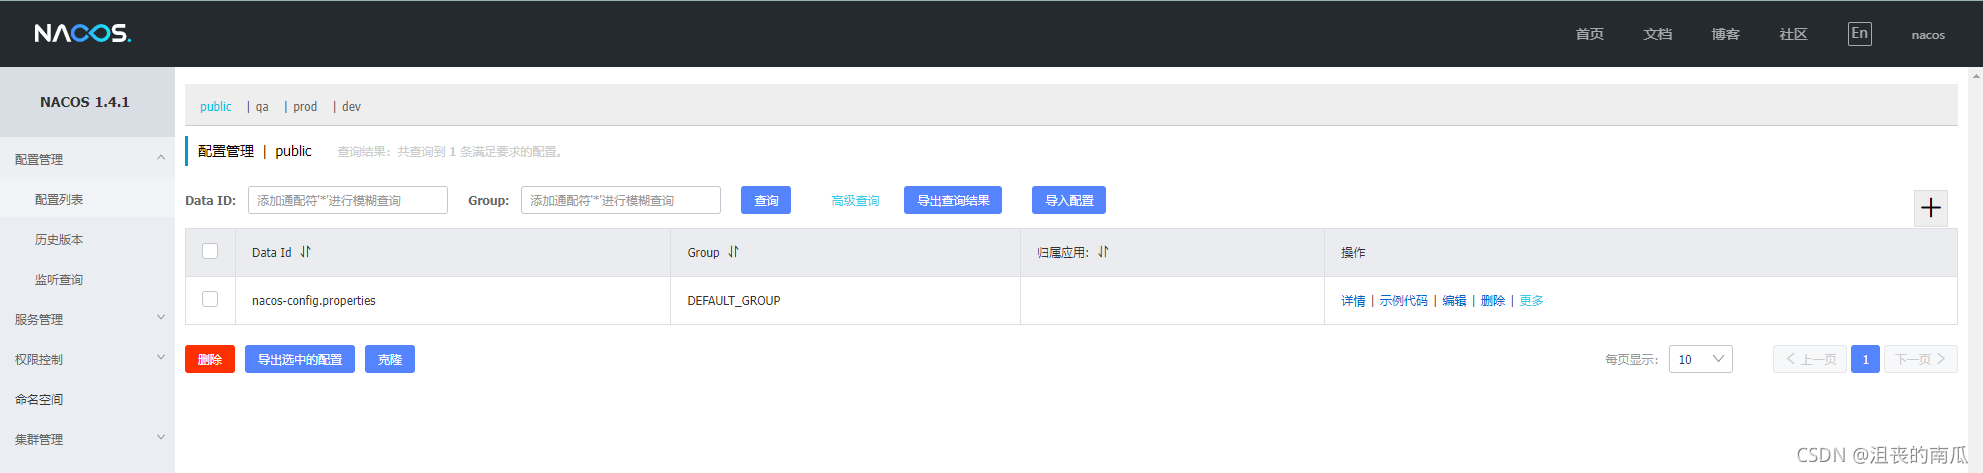
Task: Open 首页 in the top navigation
Action: point(1590,34)
